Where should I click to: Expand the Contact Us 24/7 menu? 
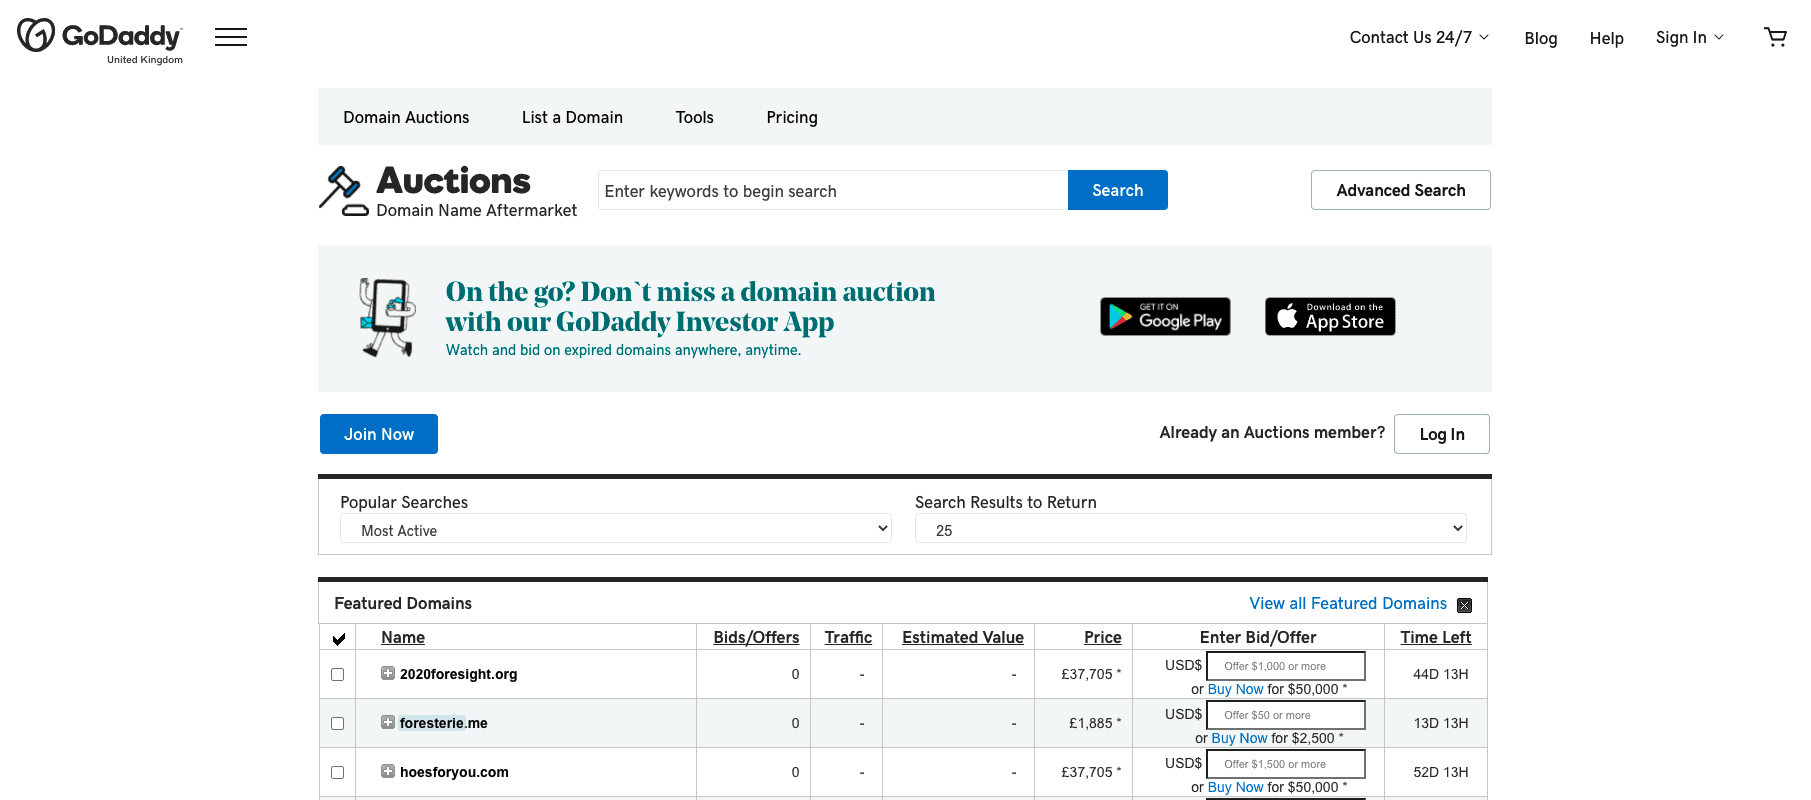[1419, 38]
